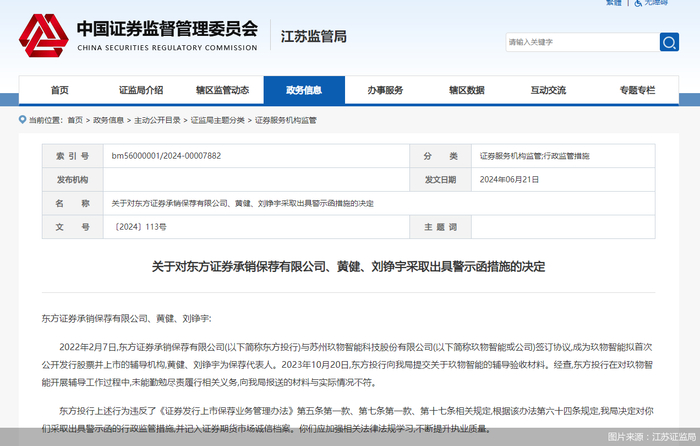Click the paragraph starting 东方投行上述行为违反了
The width and height of the screenshot is (700, 446).
click(347, 420)
